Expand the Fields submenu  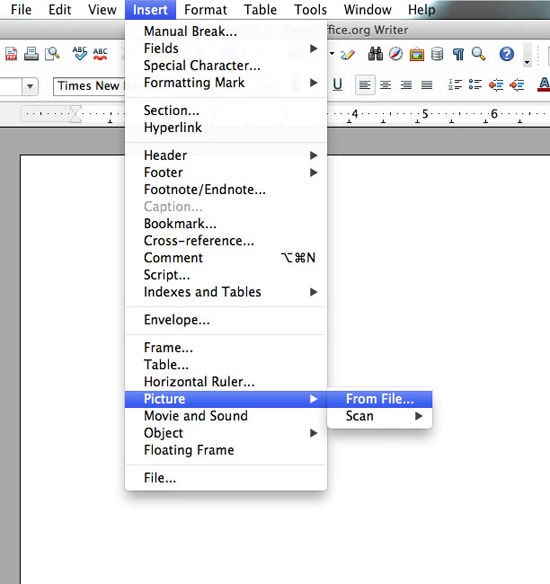click(226, 48)
